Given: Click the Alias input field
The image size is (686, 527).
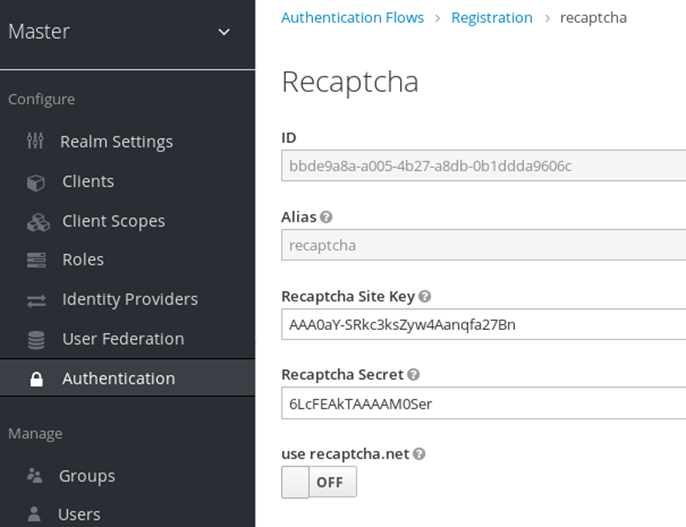Looking at the screenshot, I should pos(483,245).
